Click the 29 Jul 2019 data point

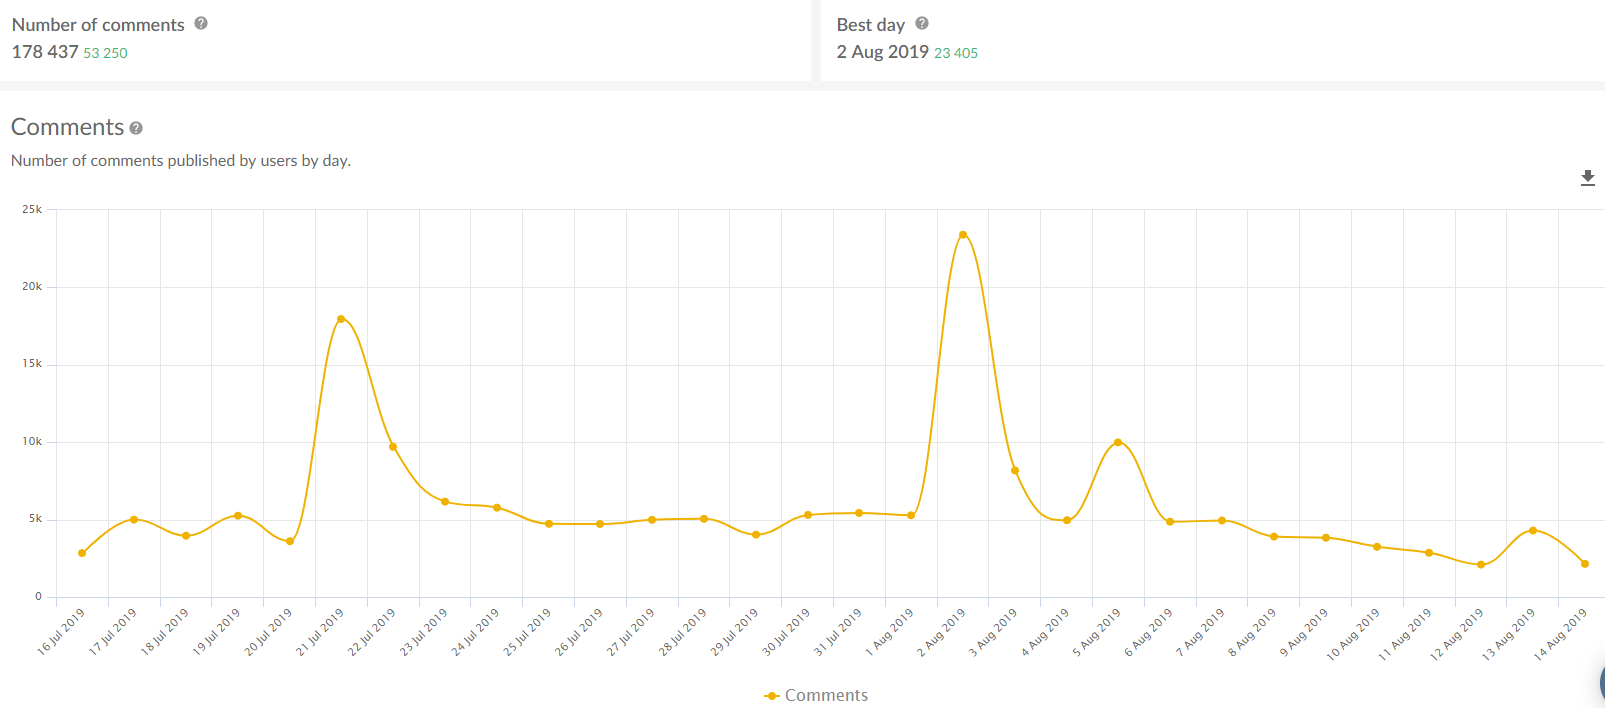point(756,535)
